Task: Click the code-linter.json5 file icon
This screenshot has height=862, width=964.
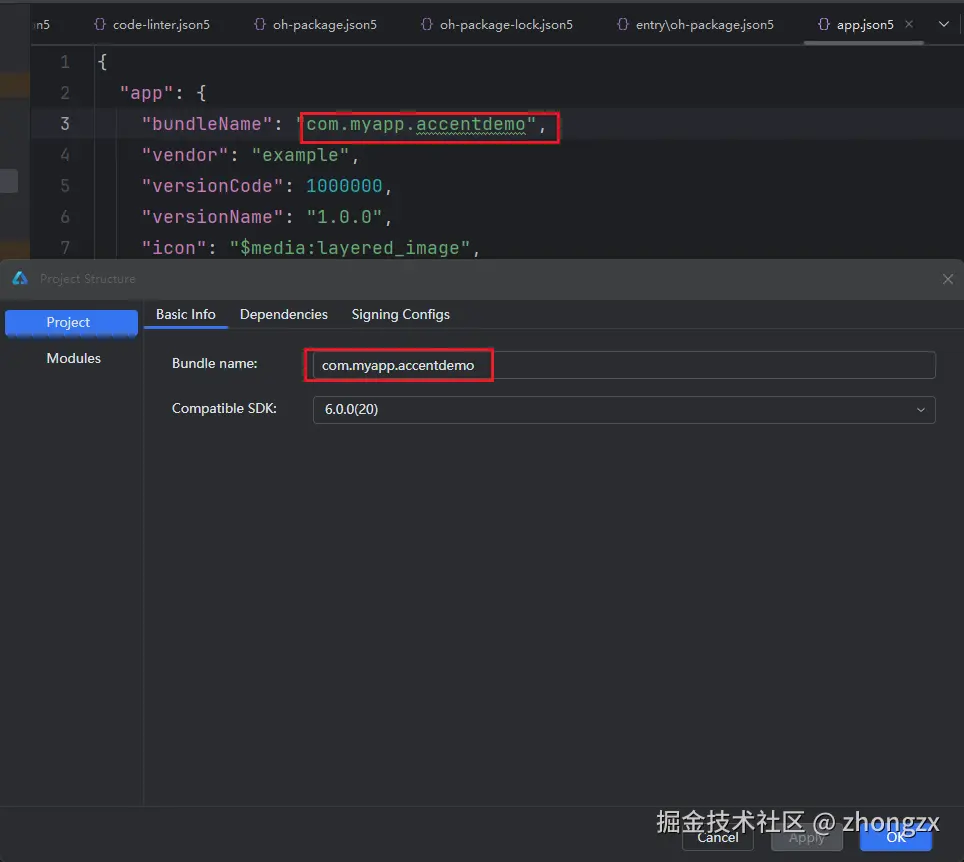Action: 100,25
